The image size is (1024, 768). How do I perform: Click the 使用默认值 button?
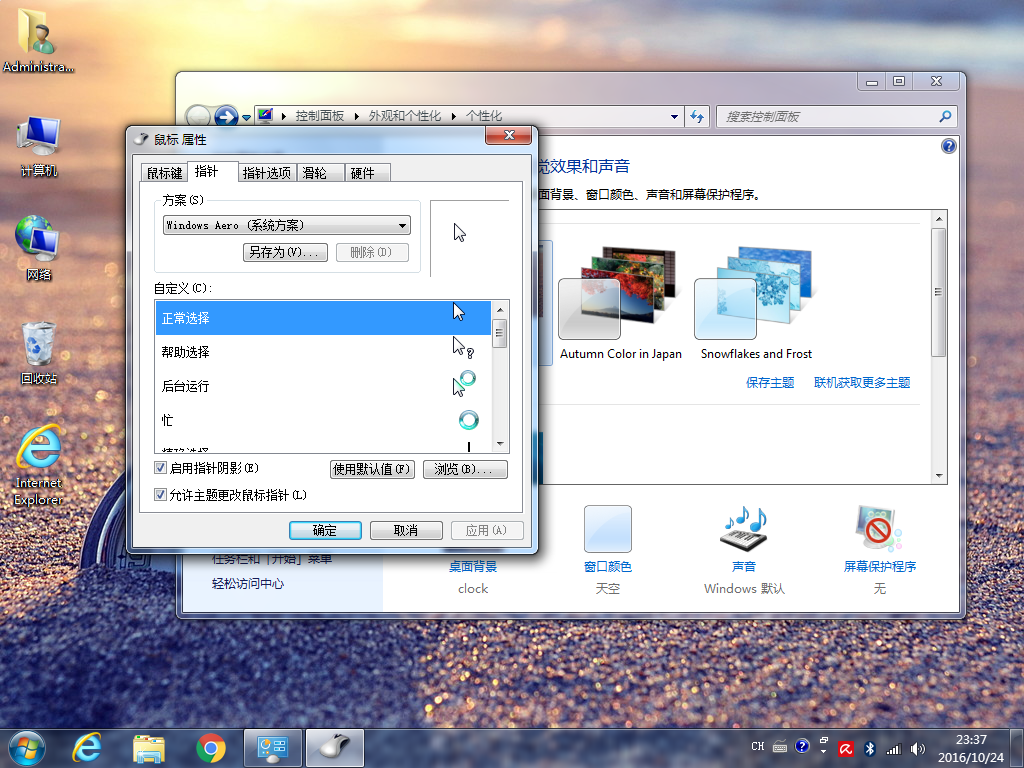(372, 469)
